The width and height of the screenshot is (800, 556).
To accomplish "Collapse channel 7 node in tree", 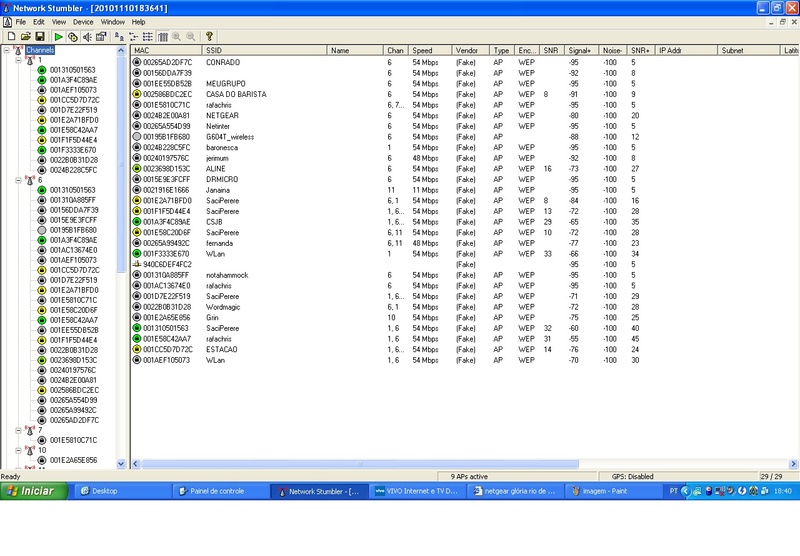I will pyautogui.click(x=18, y=431).
